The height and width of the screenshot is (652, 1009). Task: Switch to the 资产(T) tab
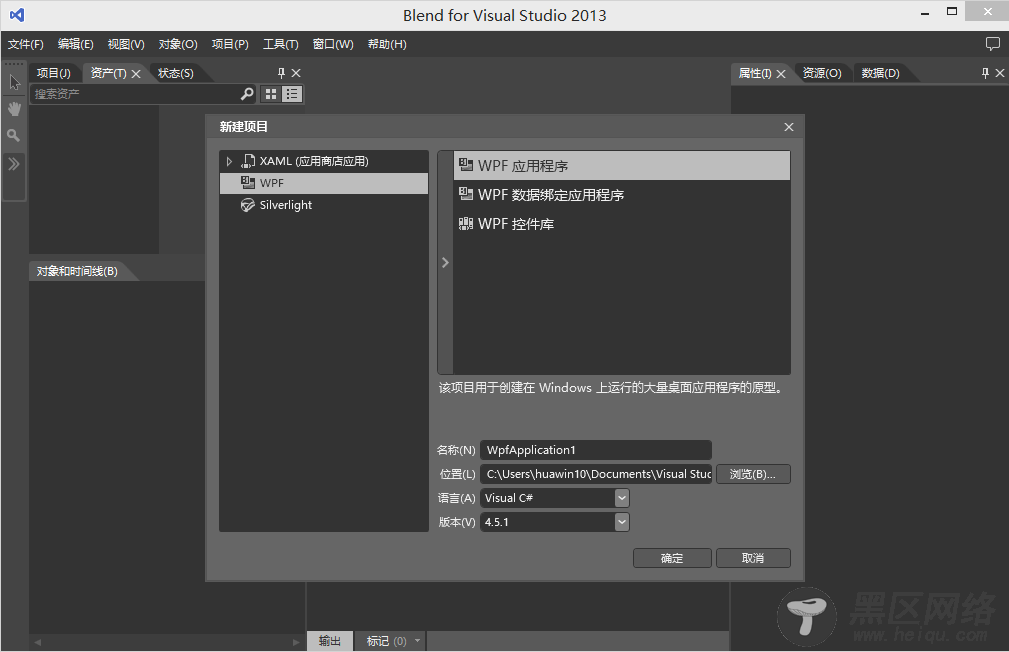coord(108,73)
